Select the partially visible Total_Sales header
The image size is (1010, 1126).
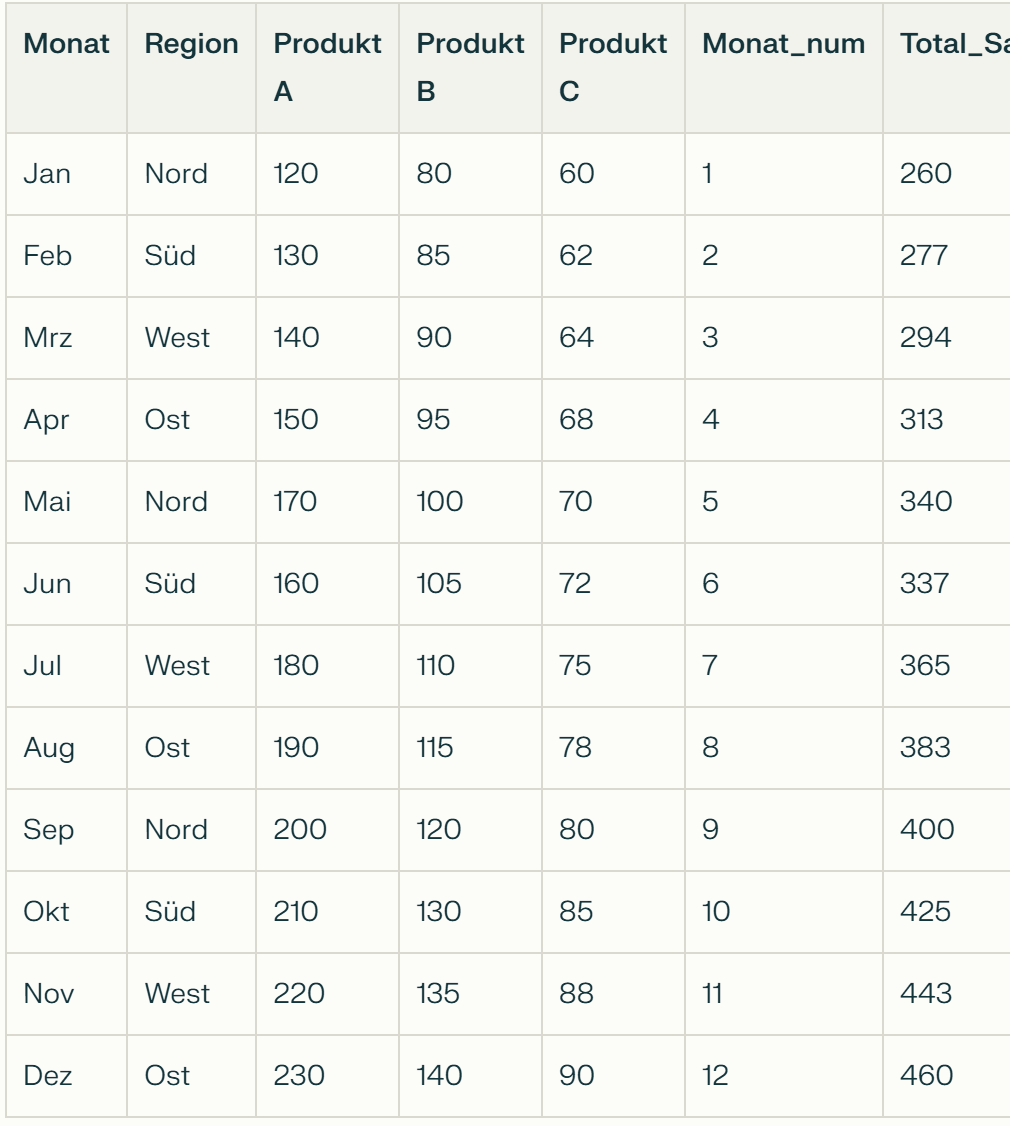tap(947, 68)
